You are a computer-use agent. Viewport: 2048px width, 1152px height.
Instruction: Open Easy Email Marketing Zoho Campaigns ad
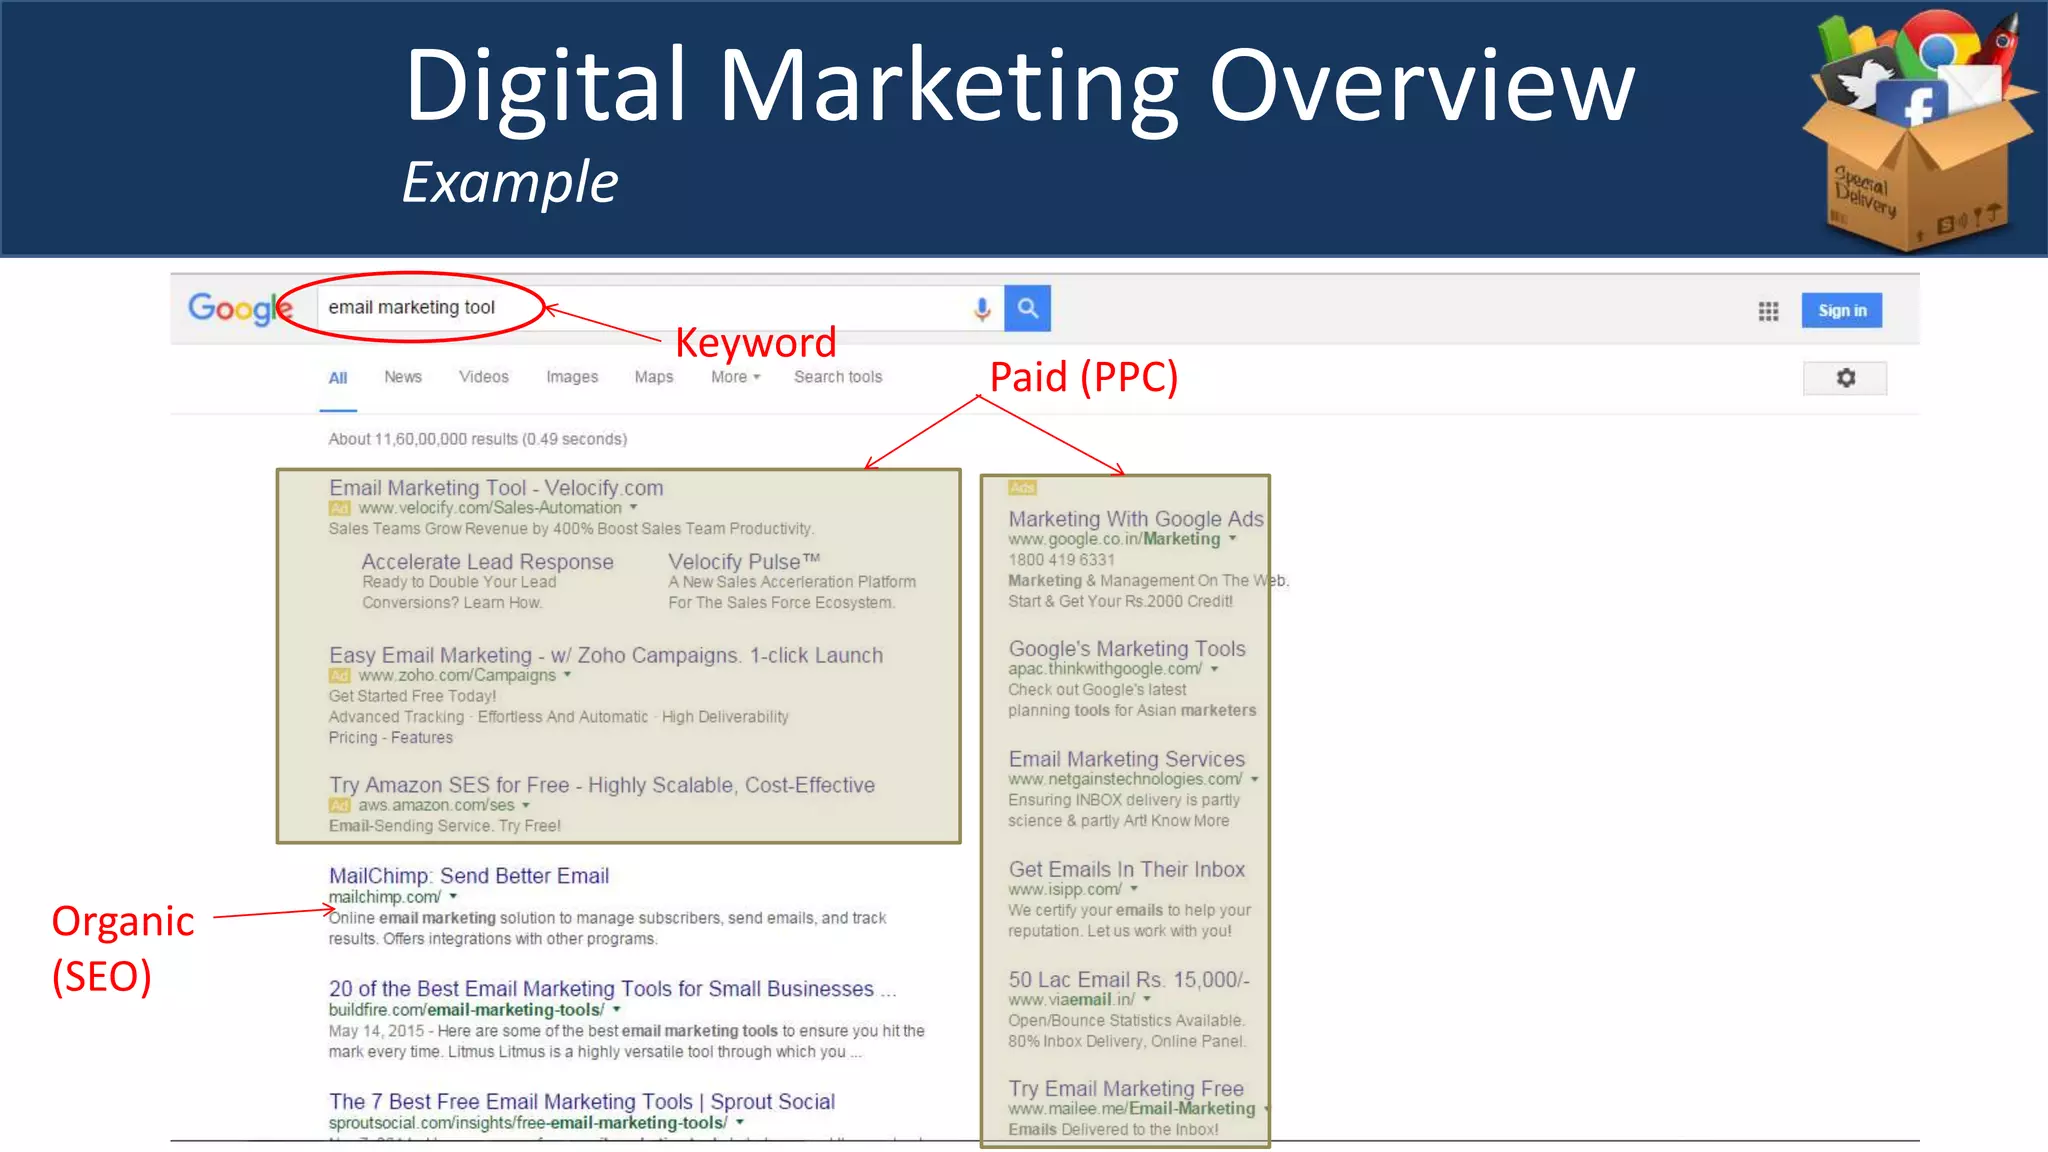click(x=606, y=655)
